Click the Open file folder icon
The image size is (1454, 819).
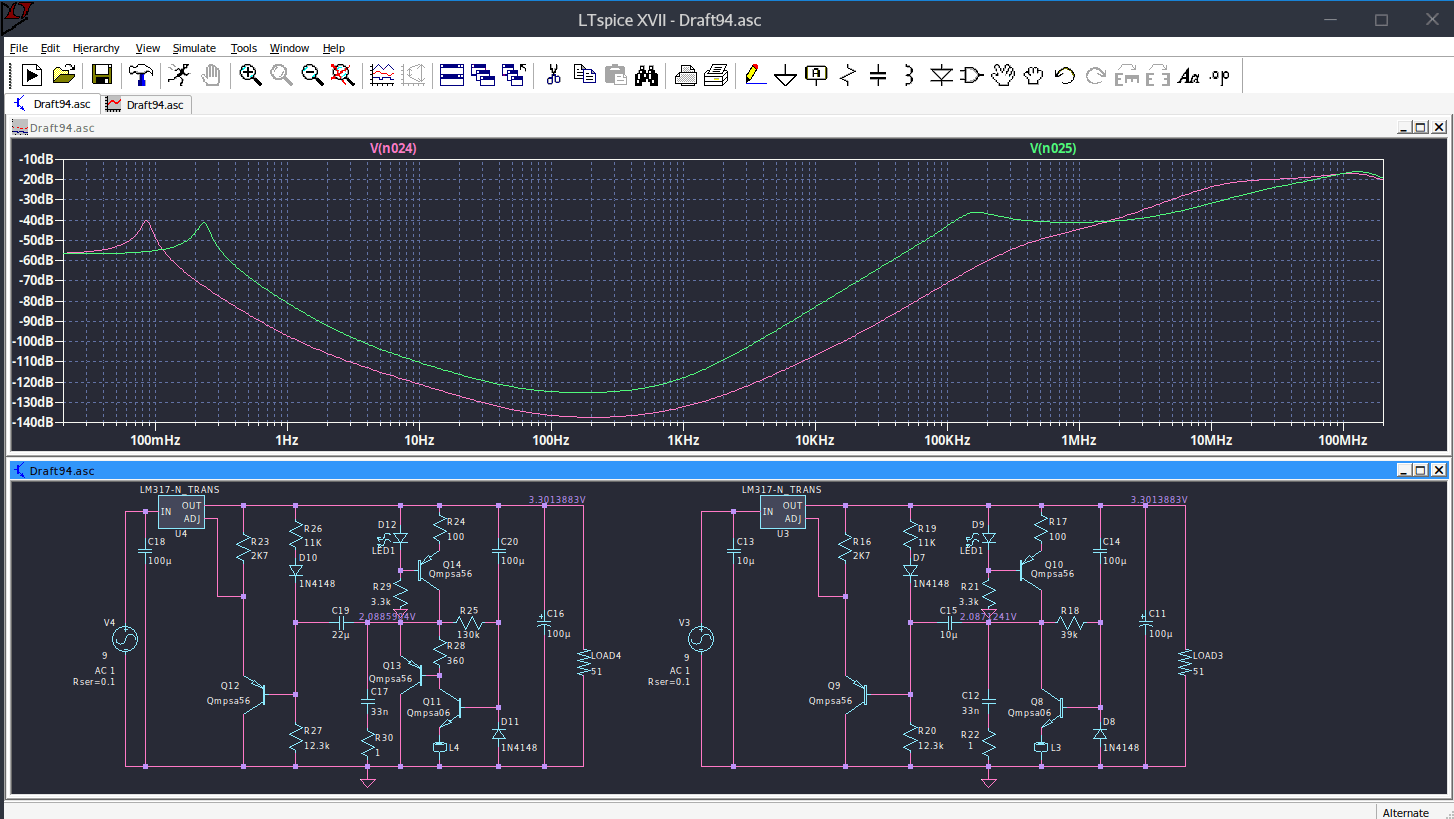63,75
